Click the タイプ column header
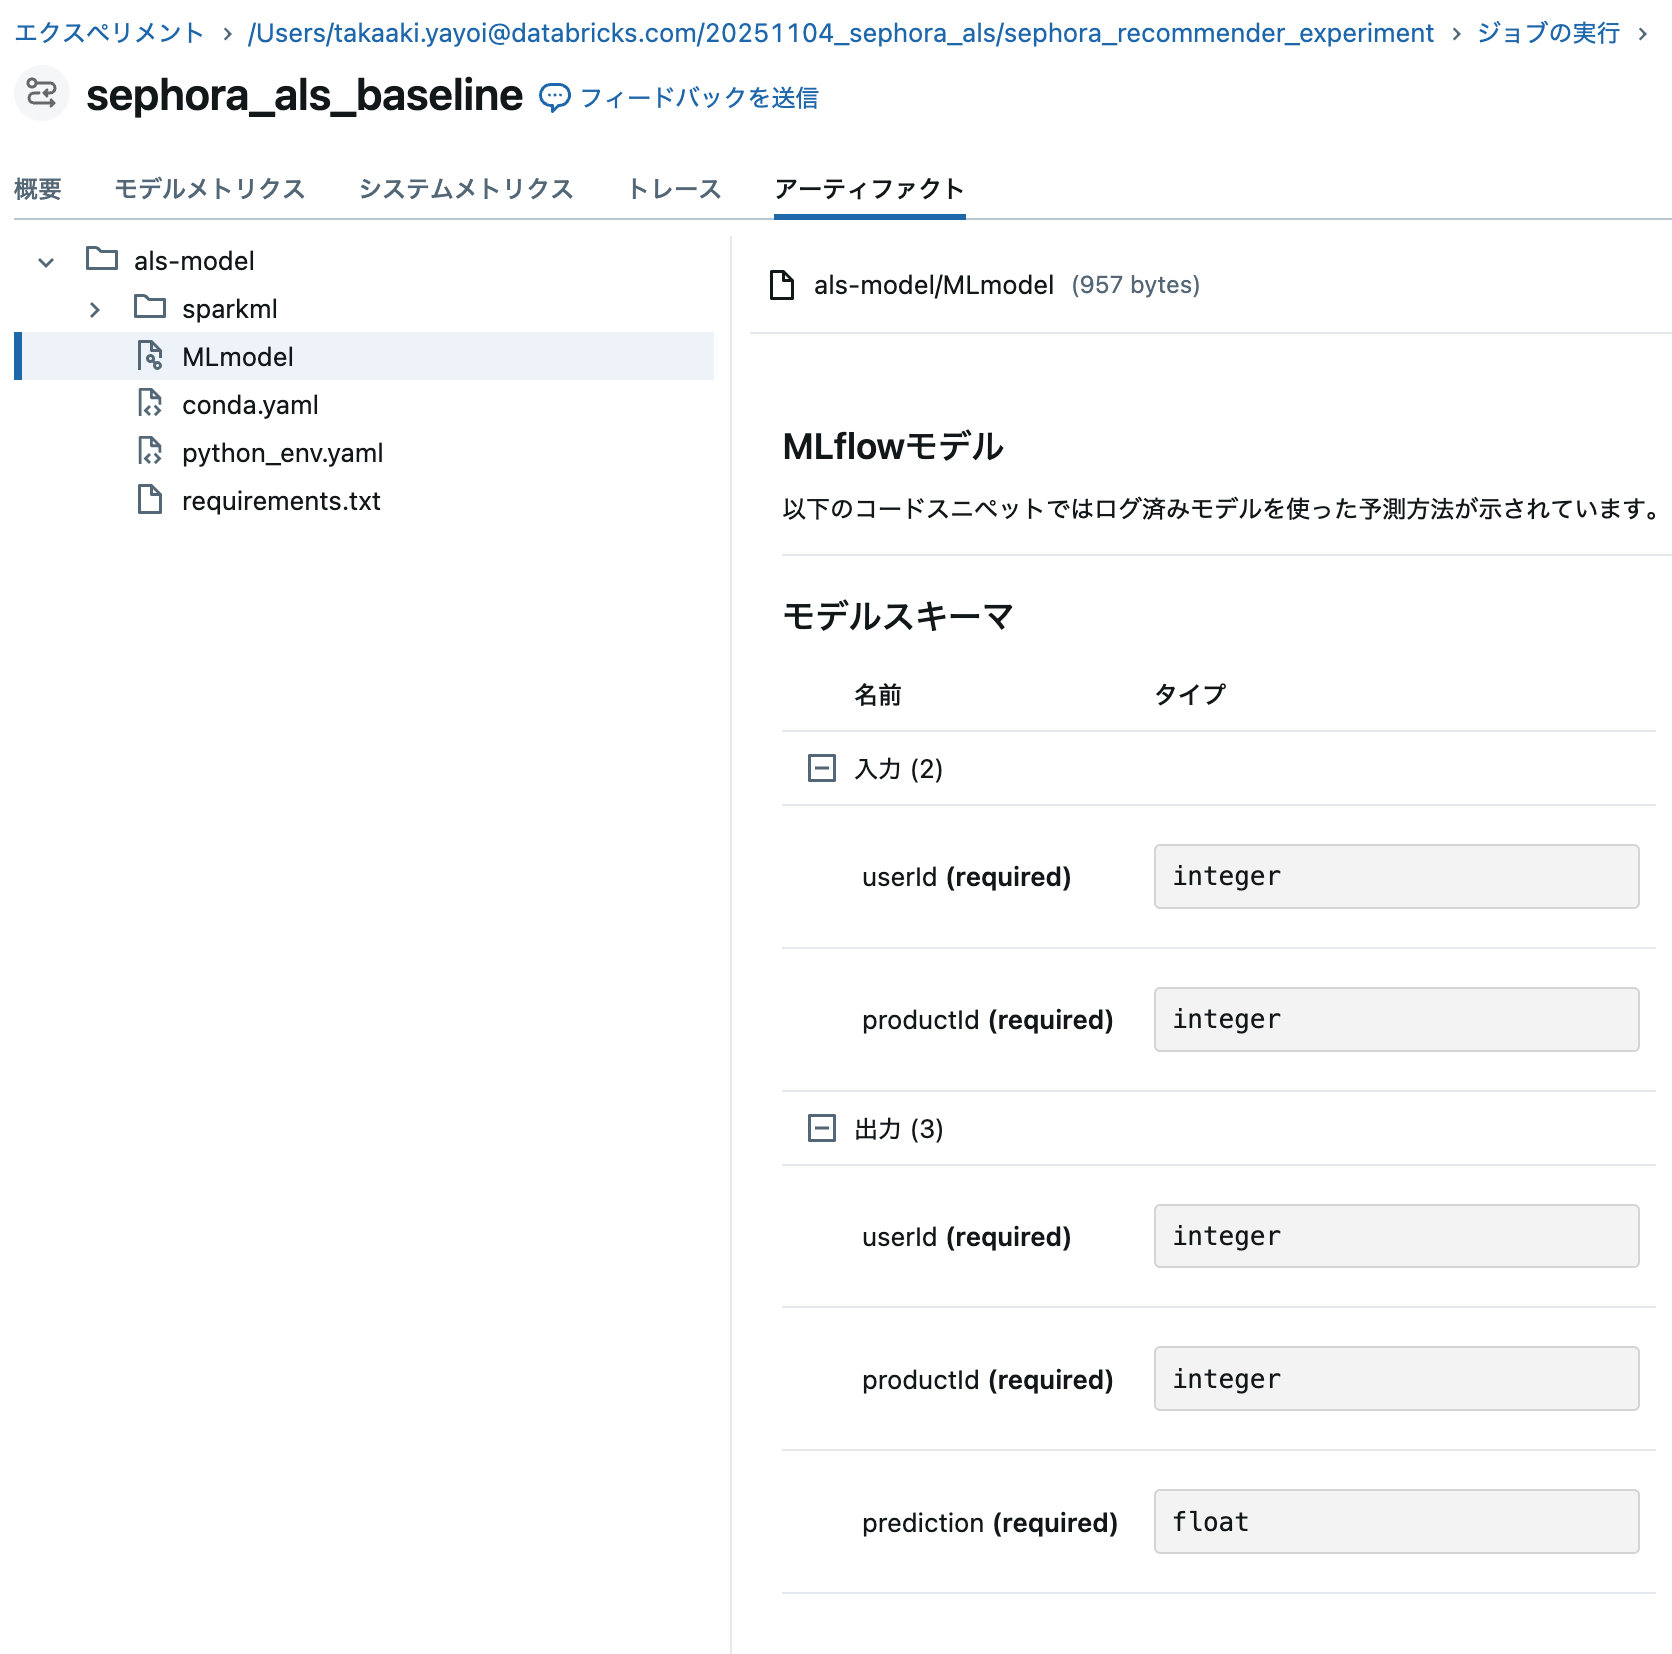This screenshot has width=1672, height=1654. (x=1190, y=694)
